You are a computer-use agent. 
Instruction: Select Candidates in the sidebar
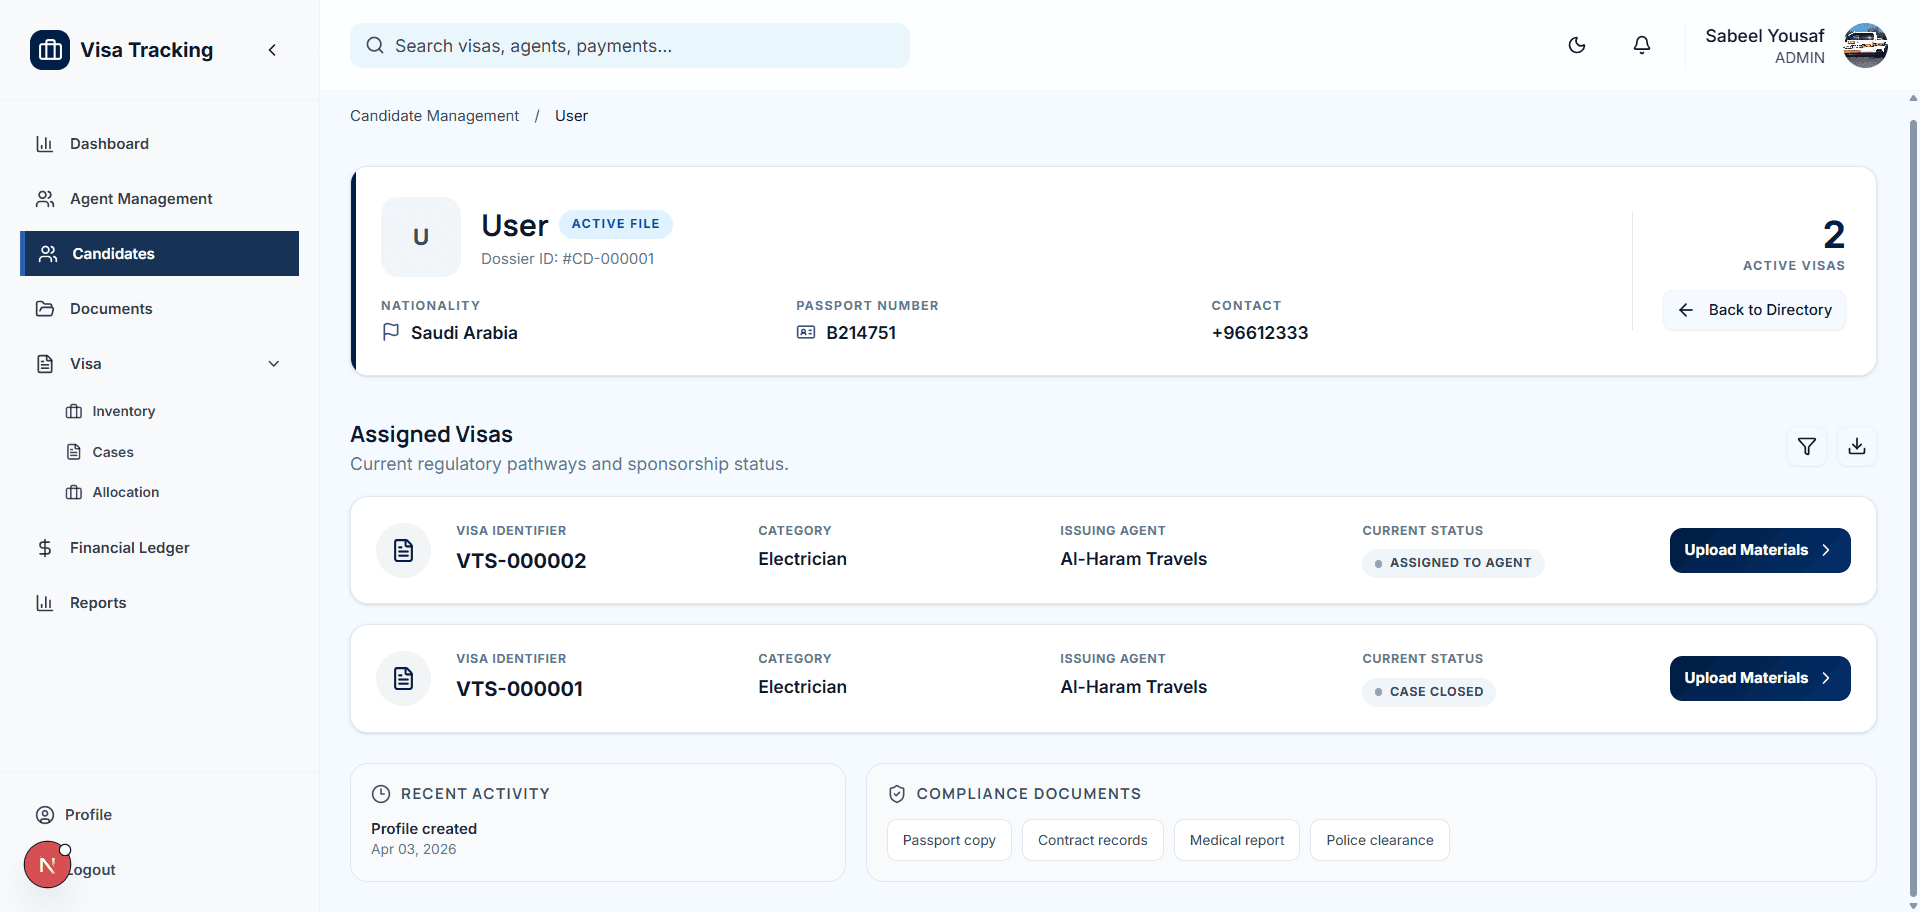coord(160,254)
